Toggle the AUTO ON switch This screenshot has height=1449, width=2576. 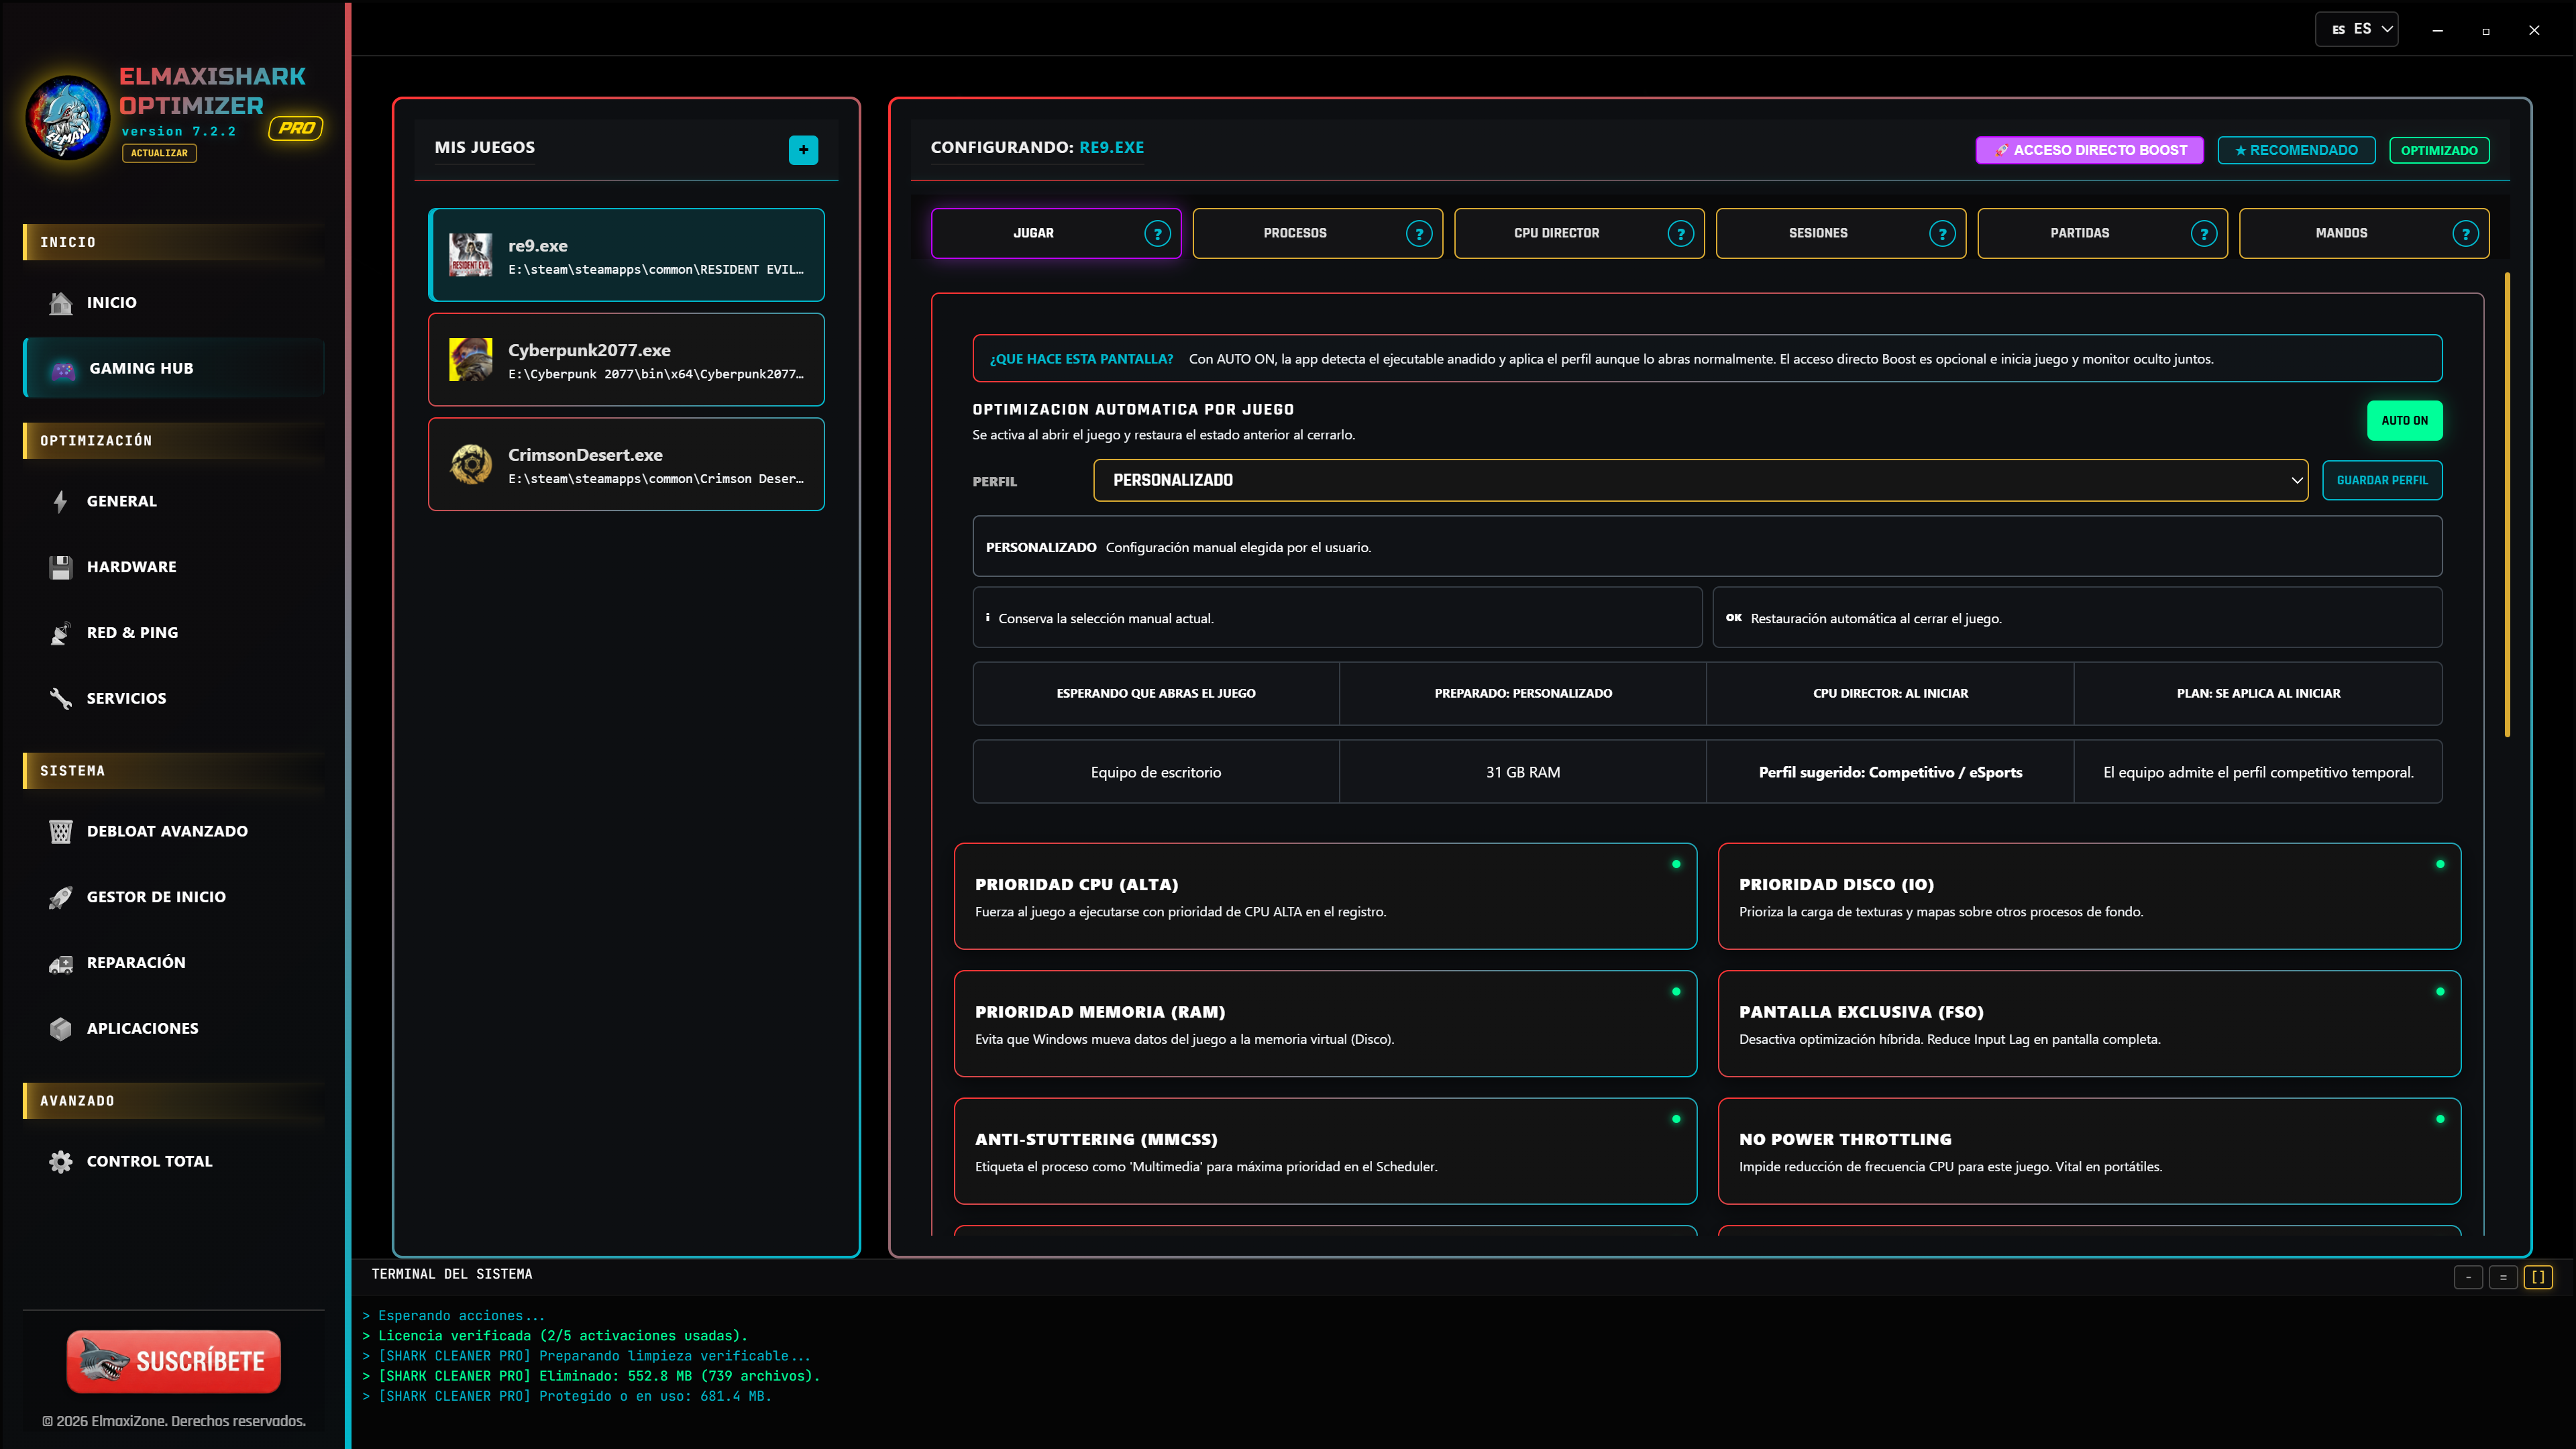(x=2404, y=421)
